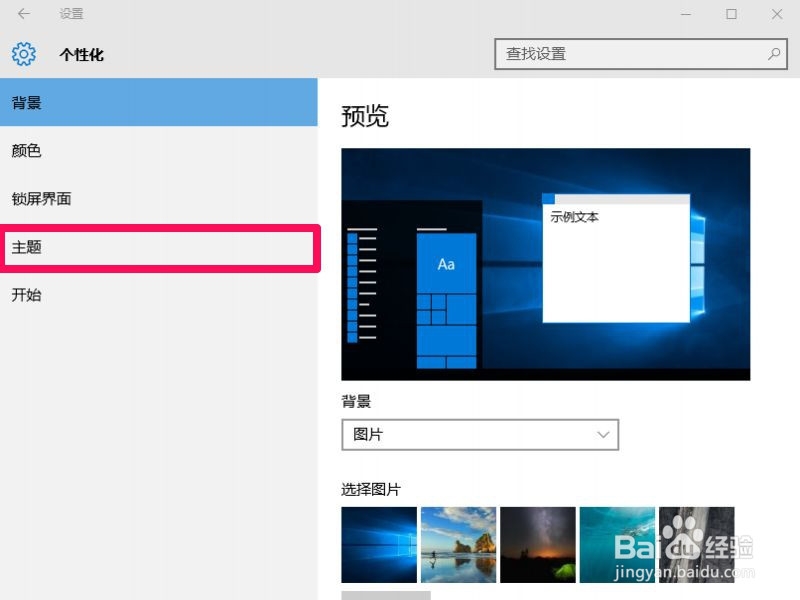Focus the 查找设置 search field
The height and width of the screenshot is (600, 800).
[641, 54]
